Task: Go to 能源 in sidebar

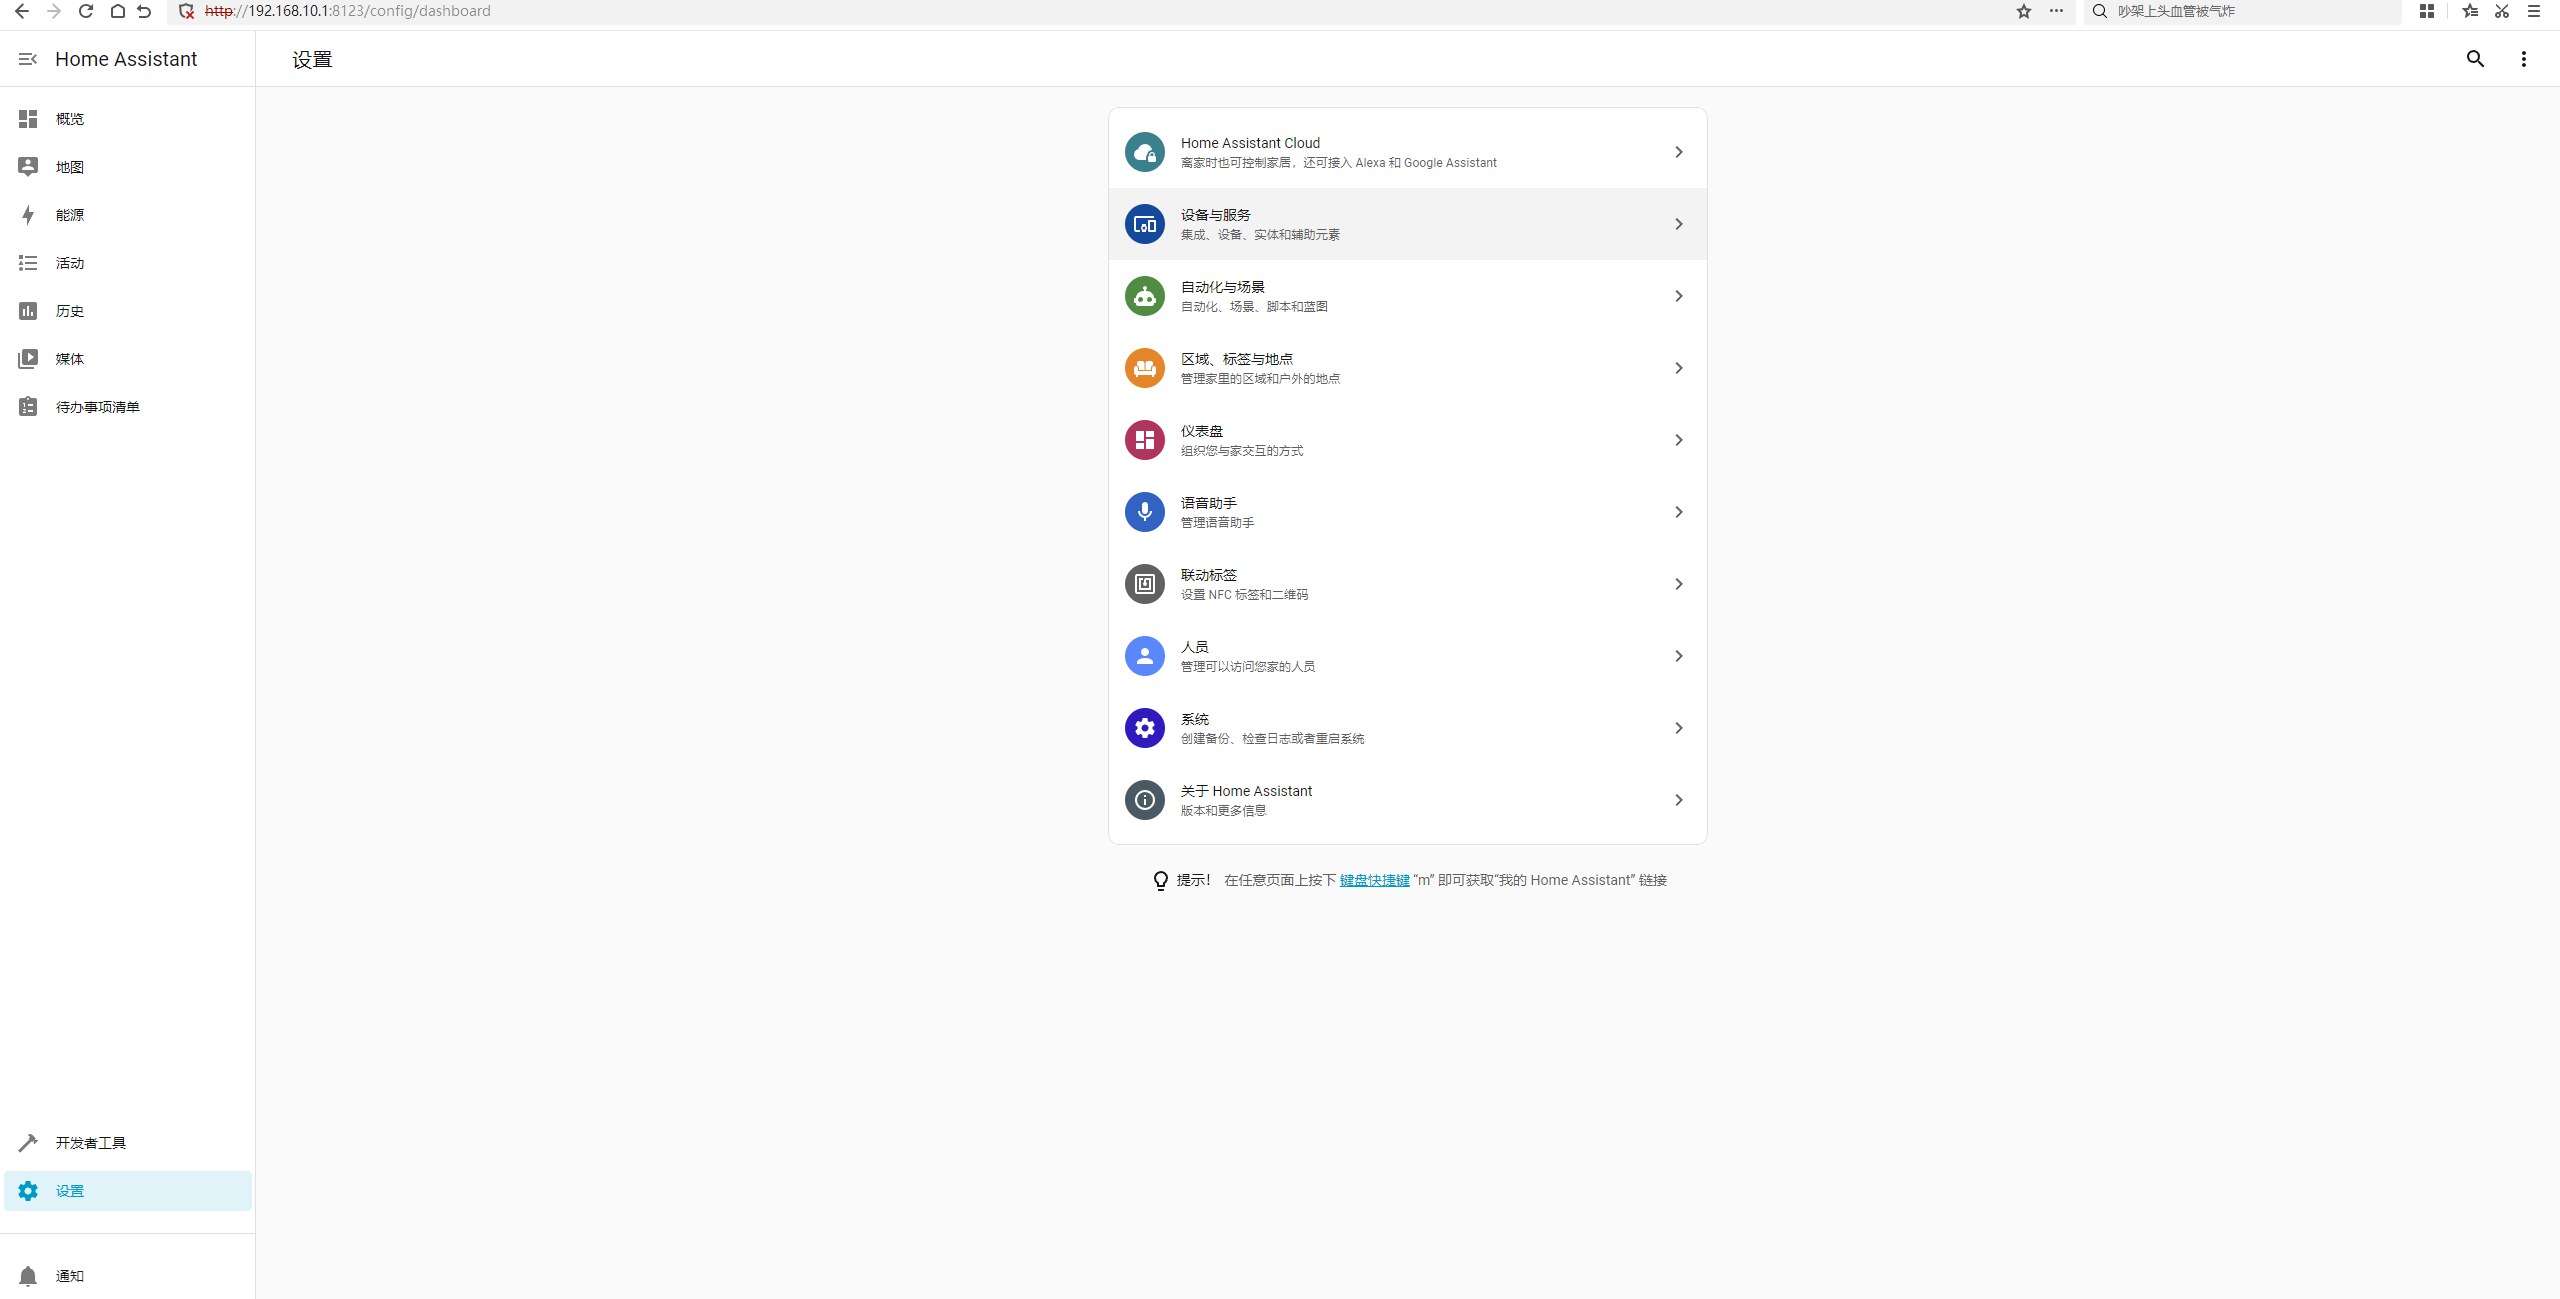Action: coord(70,215)
